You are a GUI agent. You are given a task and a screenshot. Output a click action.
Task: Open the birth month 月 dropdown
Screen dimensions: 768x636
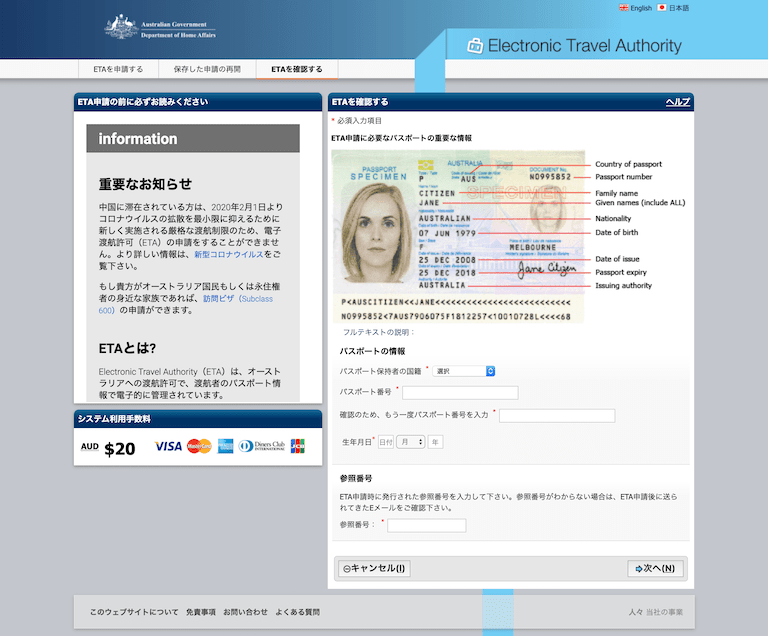tap(410, 441)
